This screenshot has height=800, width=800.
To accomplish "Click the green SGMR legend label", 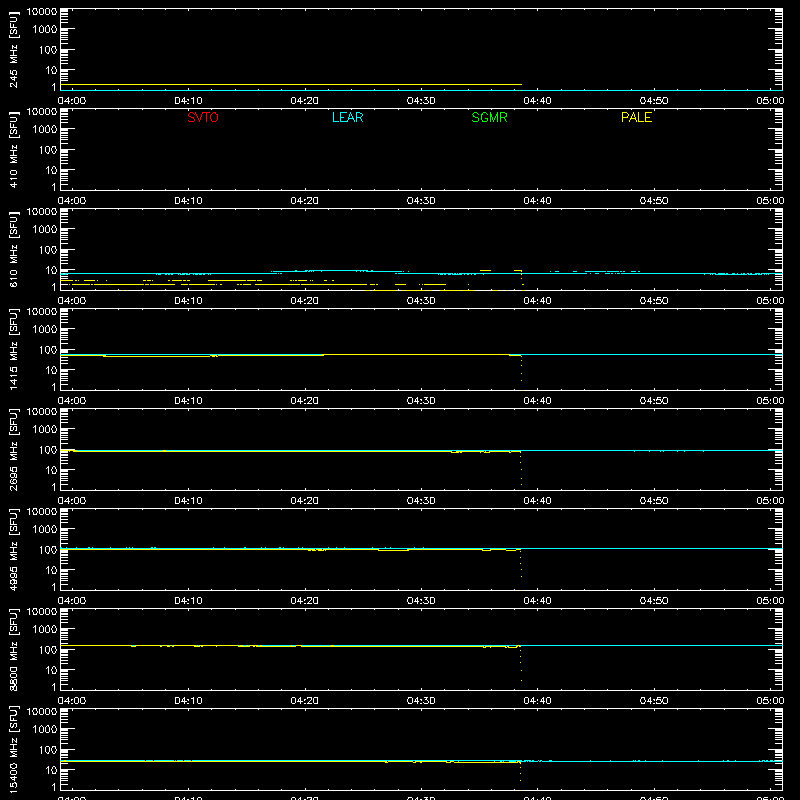I will click(489, 117).
